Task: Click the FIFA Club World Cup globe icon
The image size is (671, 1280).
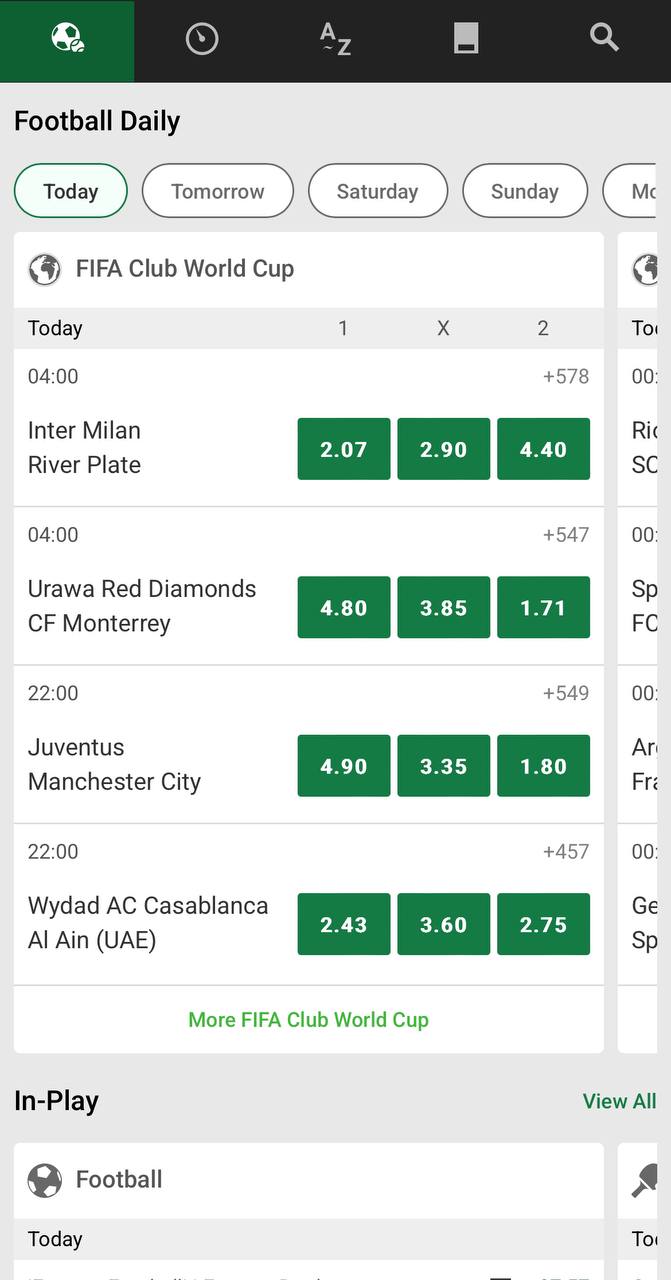Action: pos(44,269)
